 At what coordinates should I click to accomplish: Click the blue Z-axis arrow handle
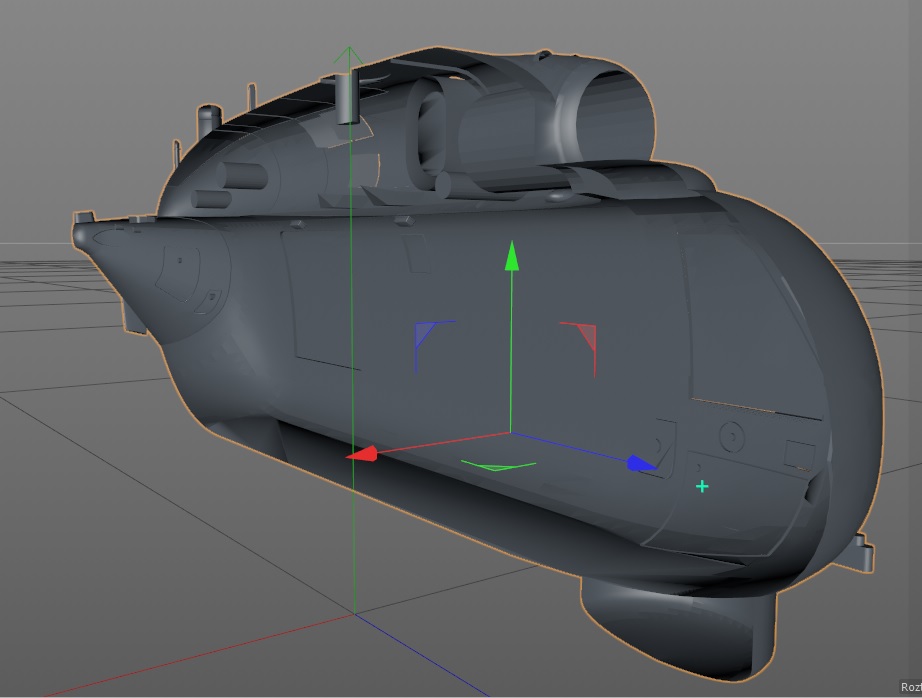click(642, 464)
